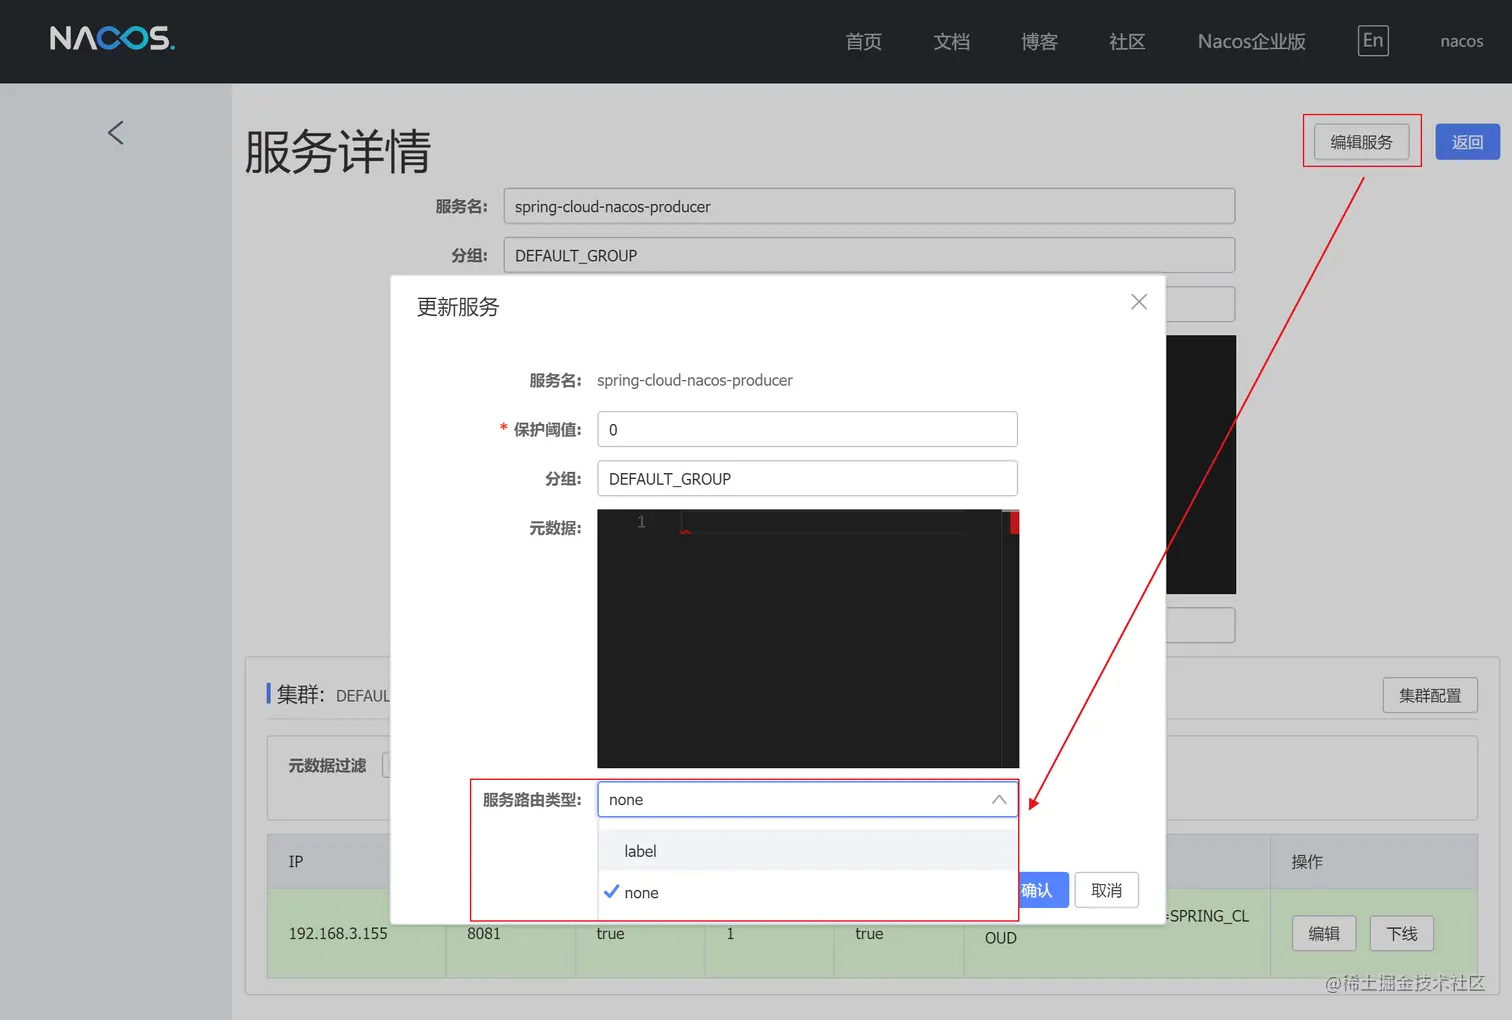Viewport: 1512px width, 1020px height.
Task: Close the 更新服务 dialog
Action: pos(1138,301)
